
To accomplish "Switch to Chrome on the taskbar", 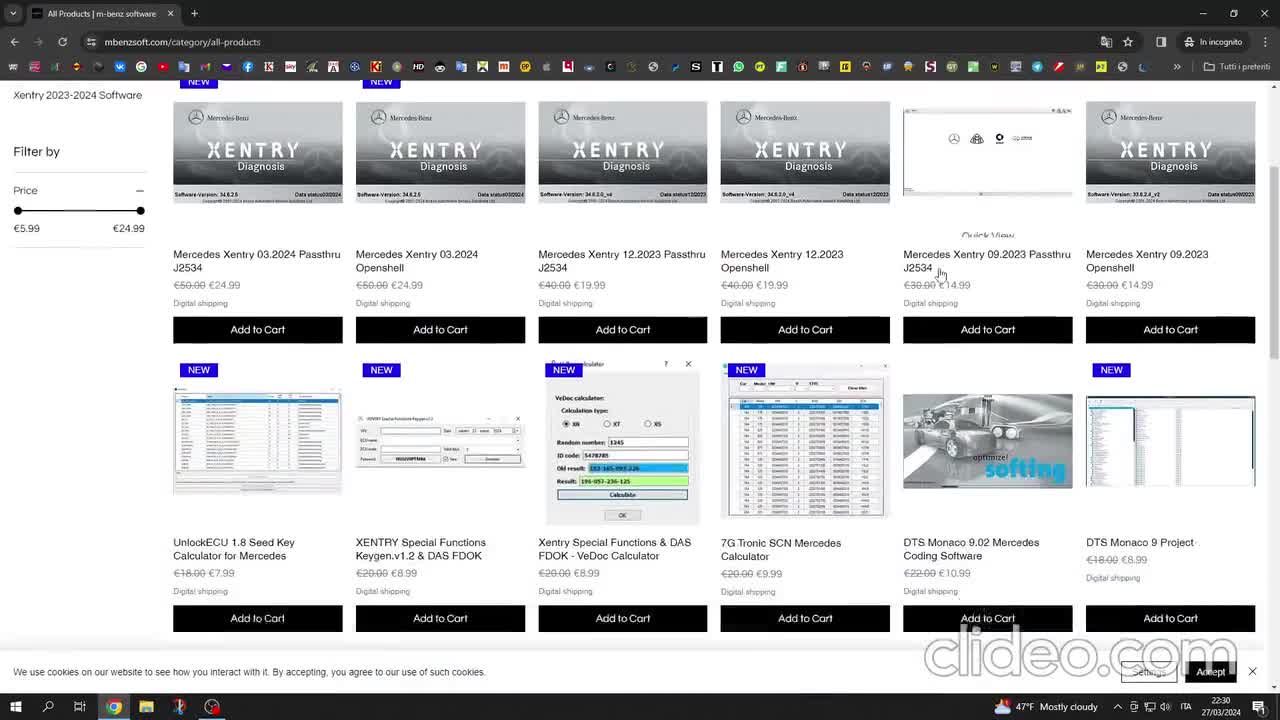I will pos(114,707).
